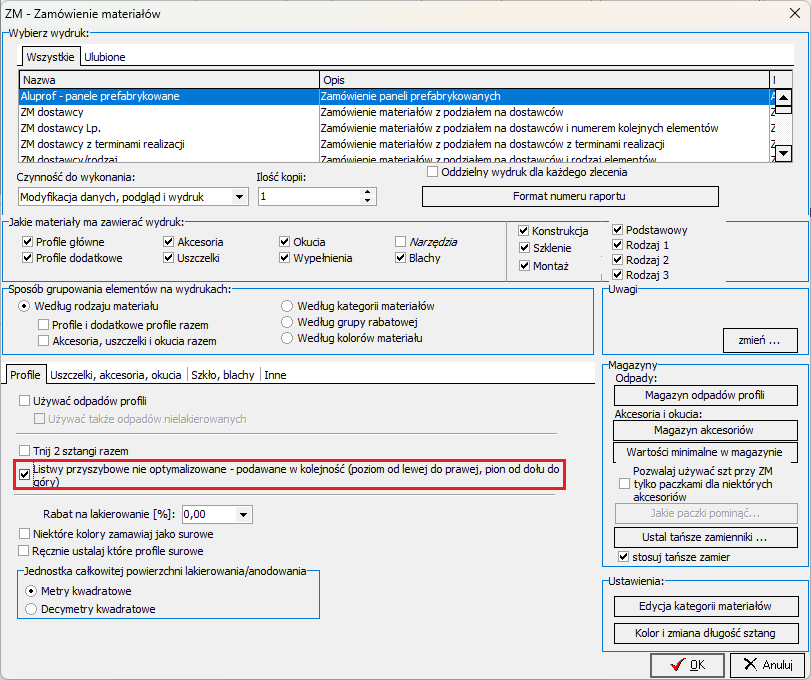Screen dimensions: 811x680
Task: Open the Szkło, blachy tab
Action: pos(222,375)
